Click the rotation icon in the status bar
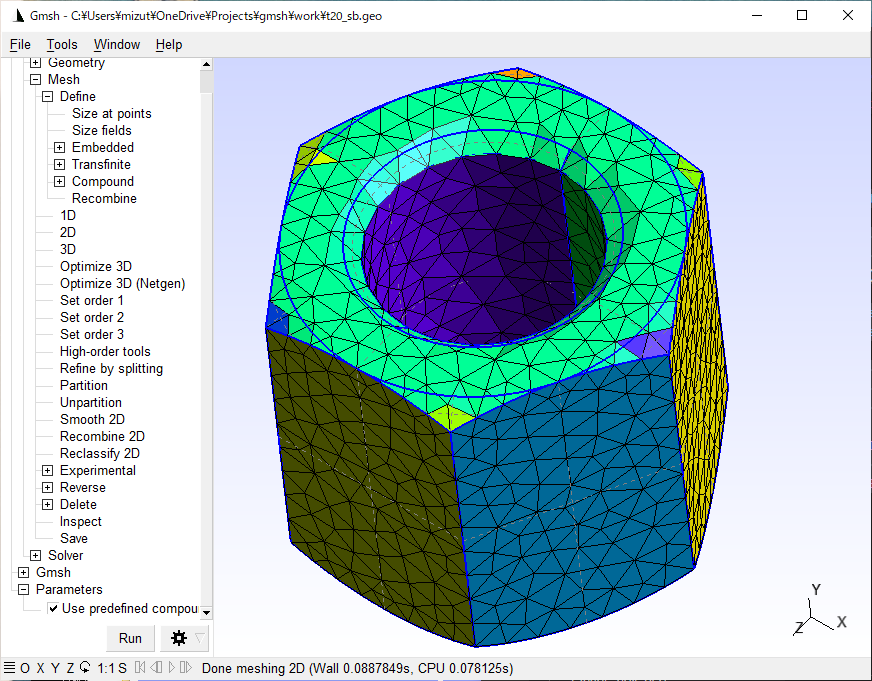The image size is (872, 681). click(x=85, y=668)
